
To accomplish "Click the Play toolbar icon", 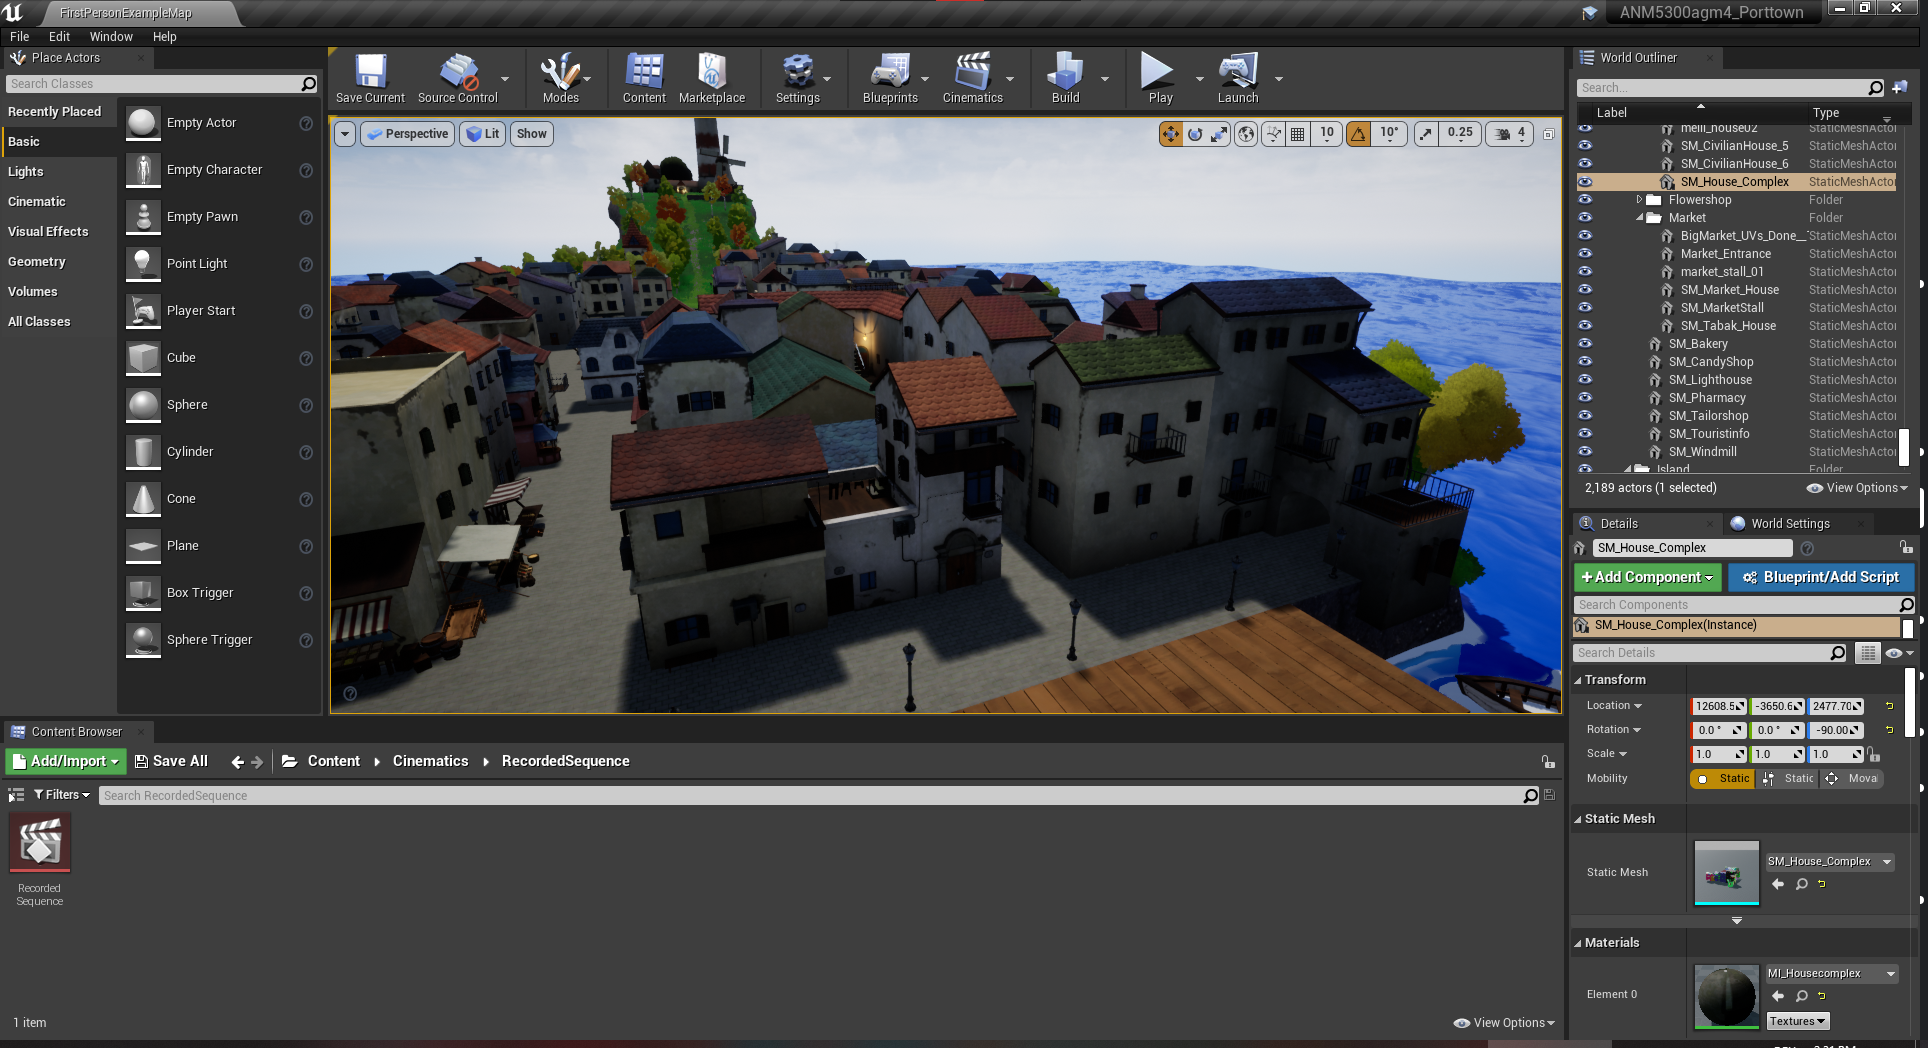I will pyautogui.click(x=1160, y=78).
